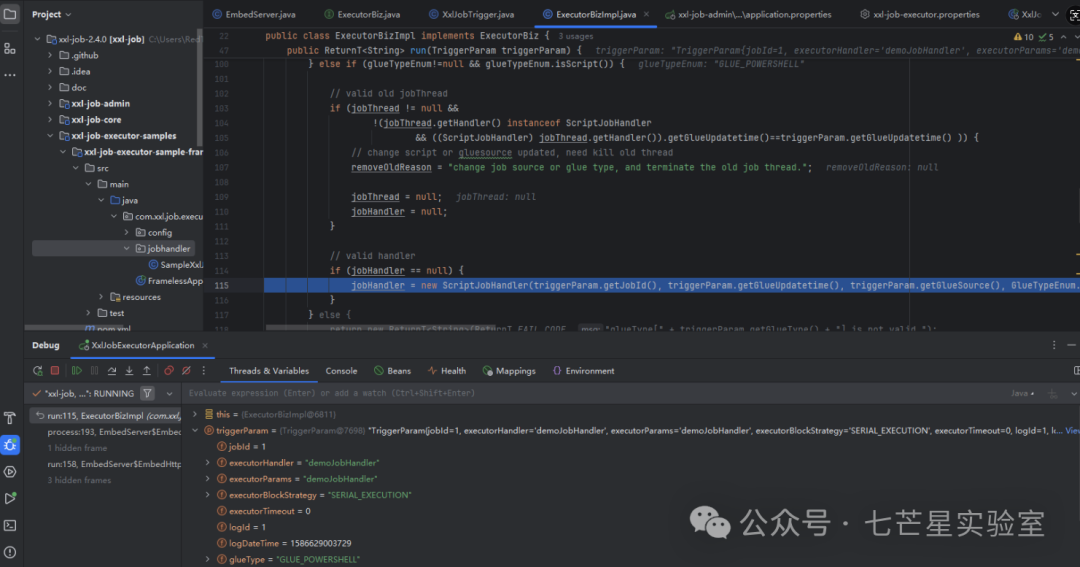This screenshot has height=567, width=1080.
Task: Go to previous highlighted problem arrow
Action: [1063, 37]
